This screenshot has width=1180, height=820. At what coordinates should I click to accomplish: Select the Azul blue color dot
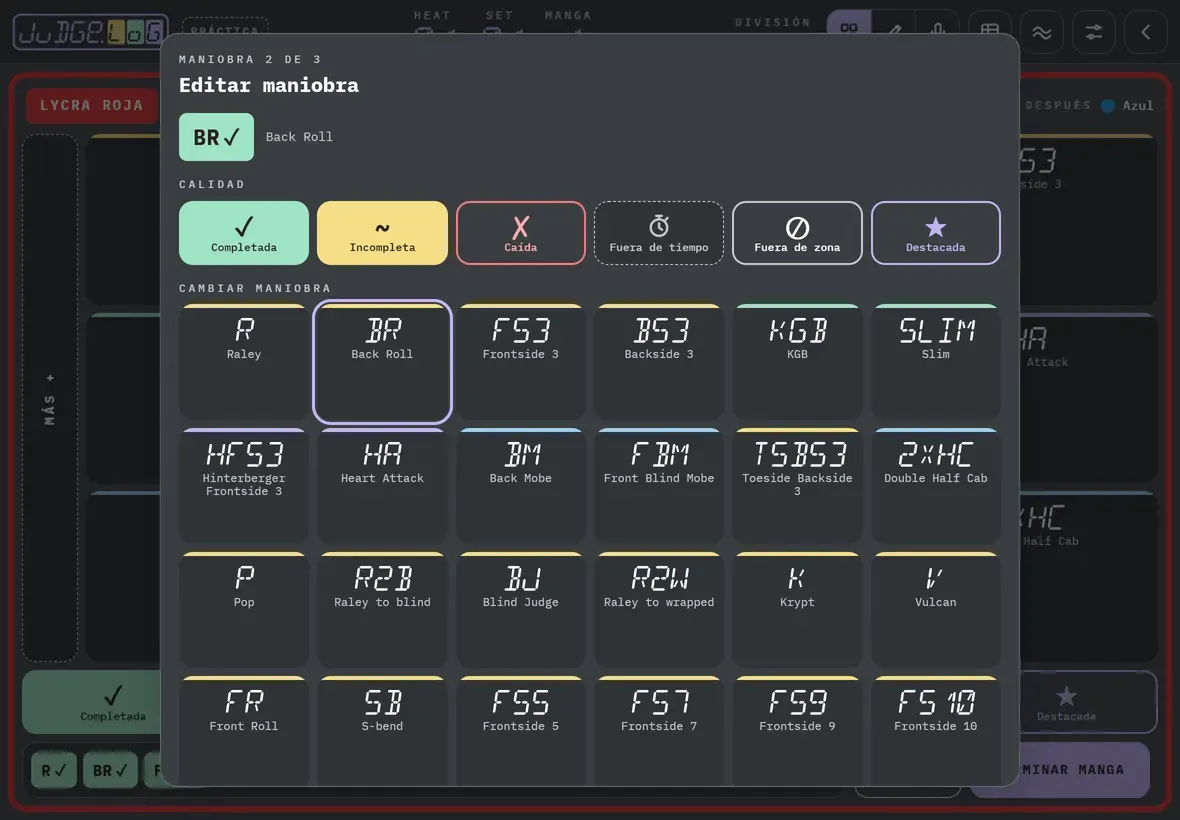(x=1108, y=106)
